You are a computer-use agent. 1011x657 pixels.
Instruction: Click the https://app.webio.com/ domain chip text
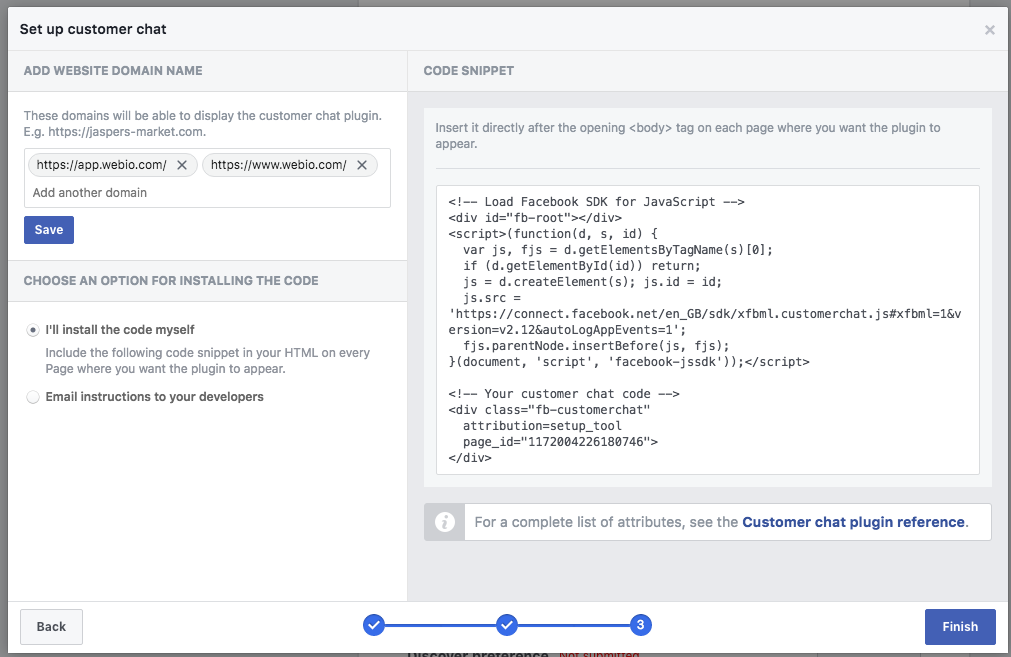click(x=101, y=165)
